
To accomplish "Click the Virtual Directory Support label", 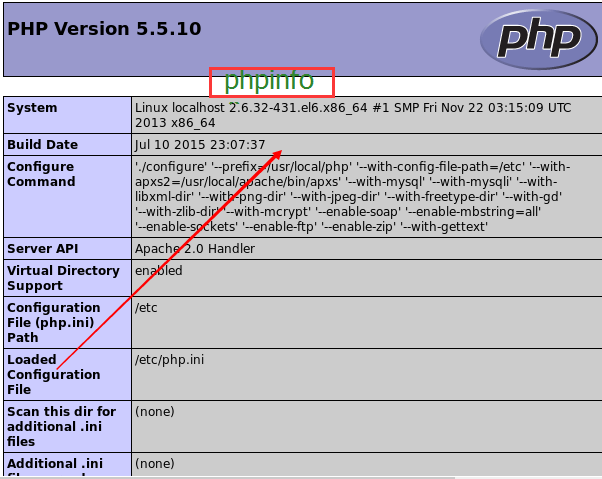I will 63,278.
